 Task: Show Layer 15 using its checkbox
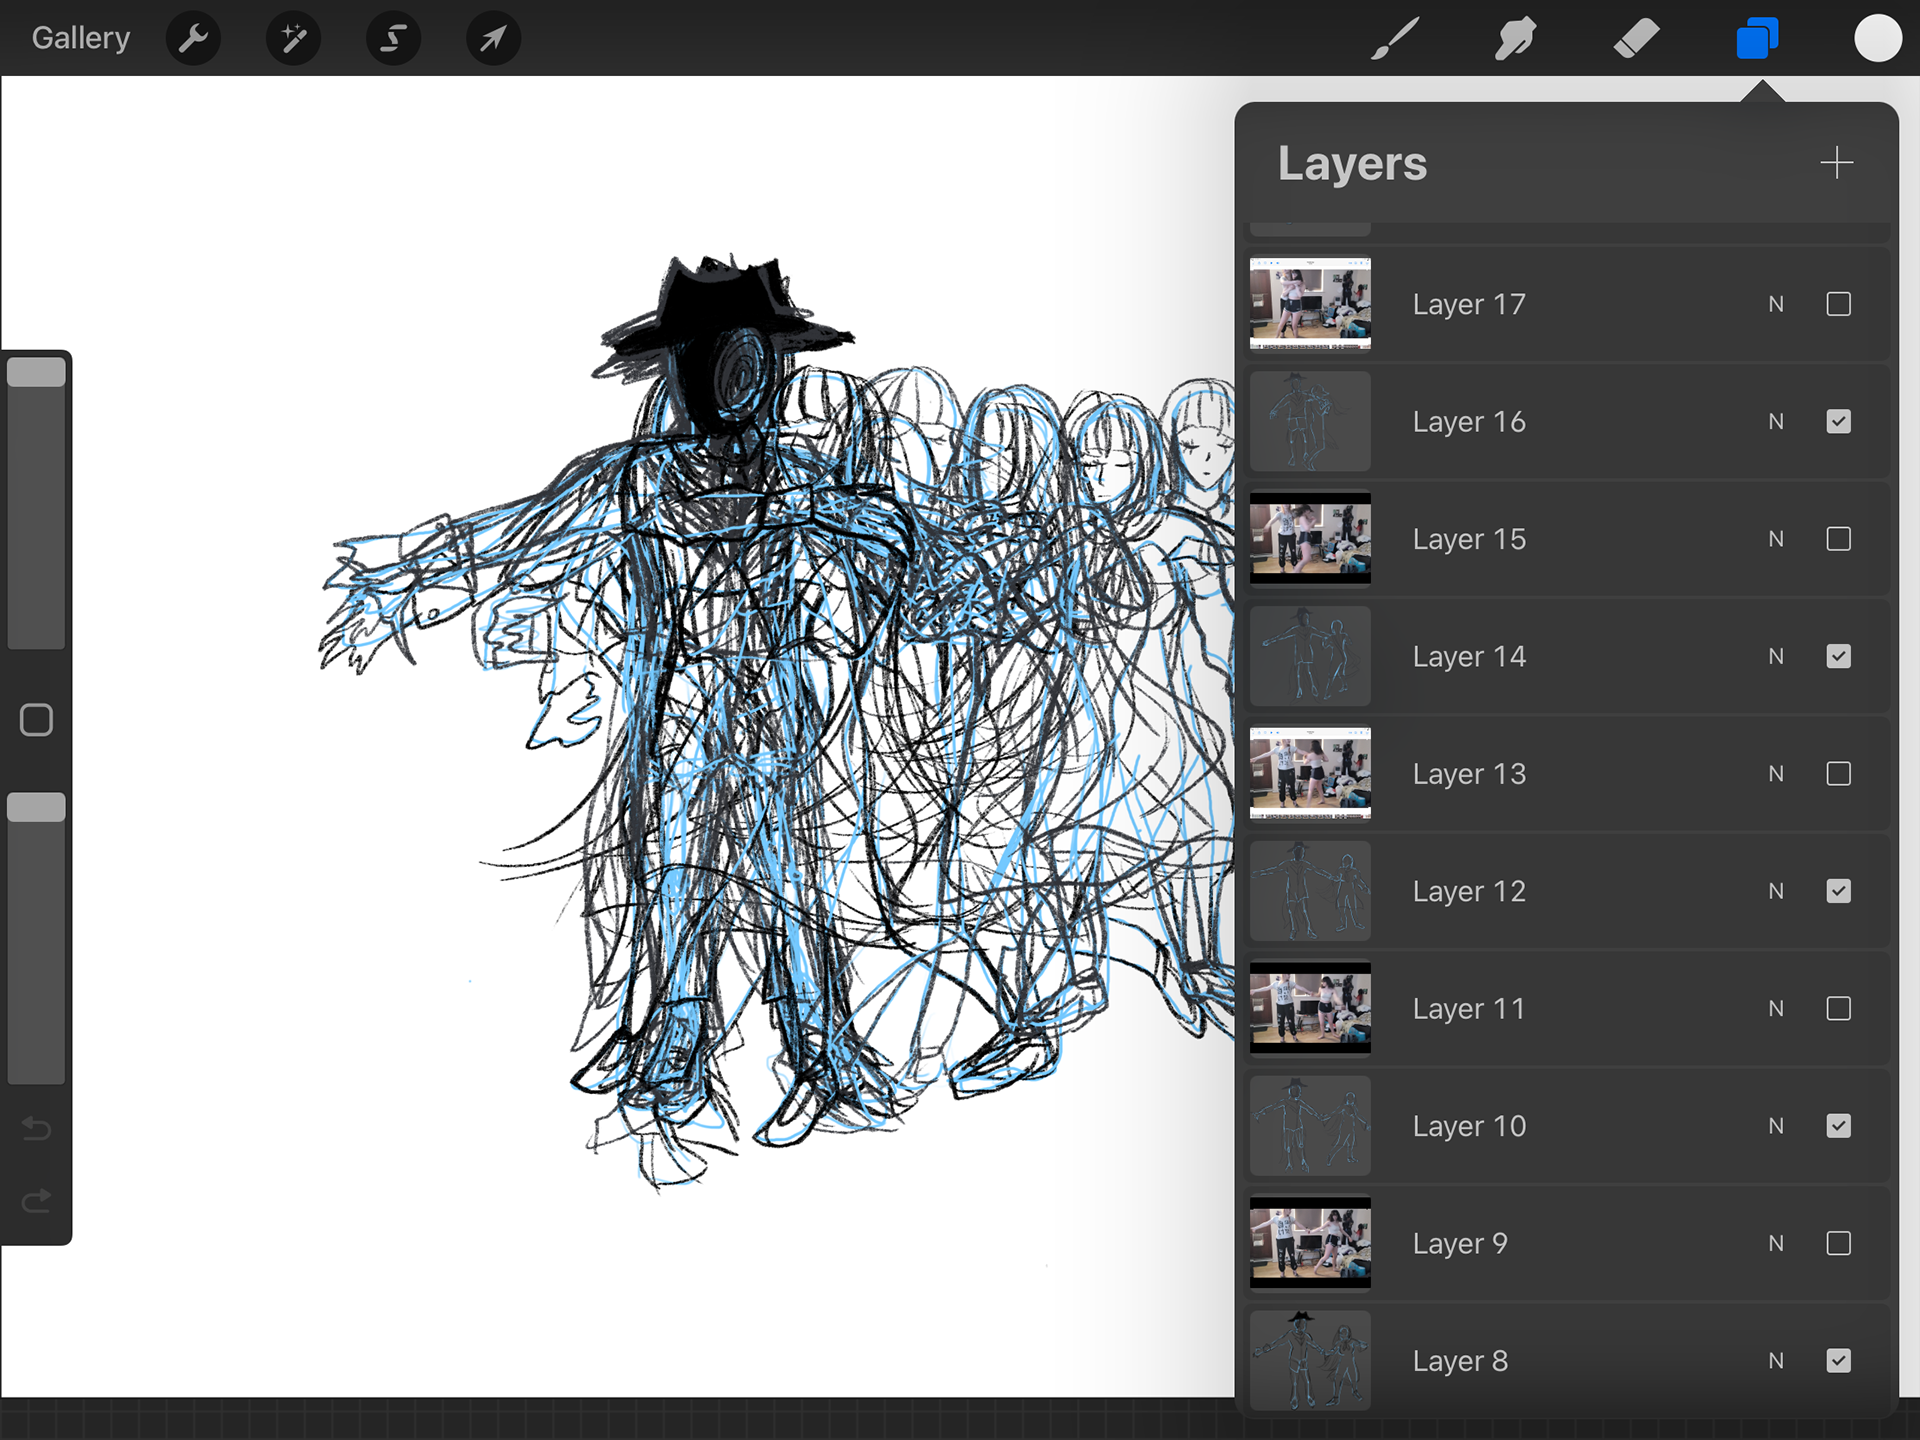click(1838, 539)
